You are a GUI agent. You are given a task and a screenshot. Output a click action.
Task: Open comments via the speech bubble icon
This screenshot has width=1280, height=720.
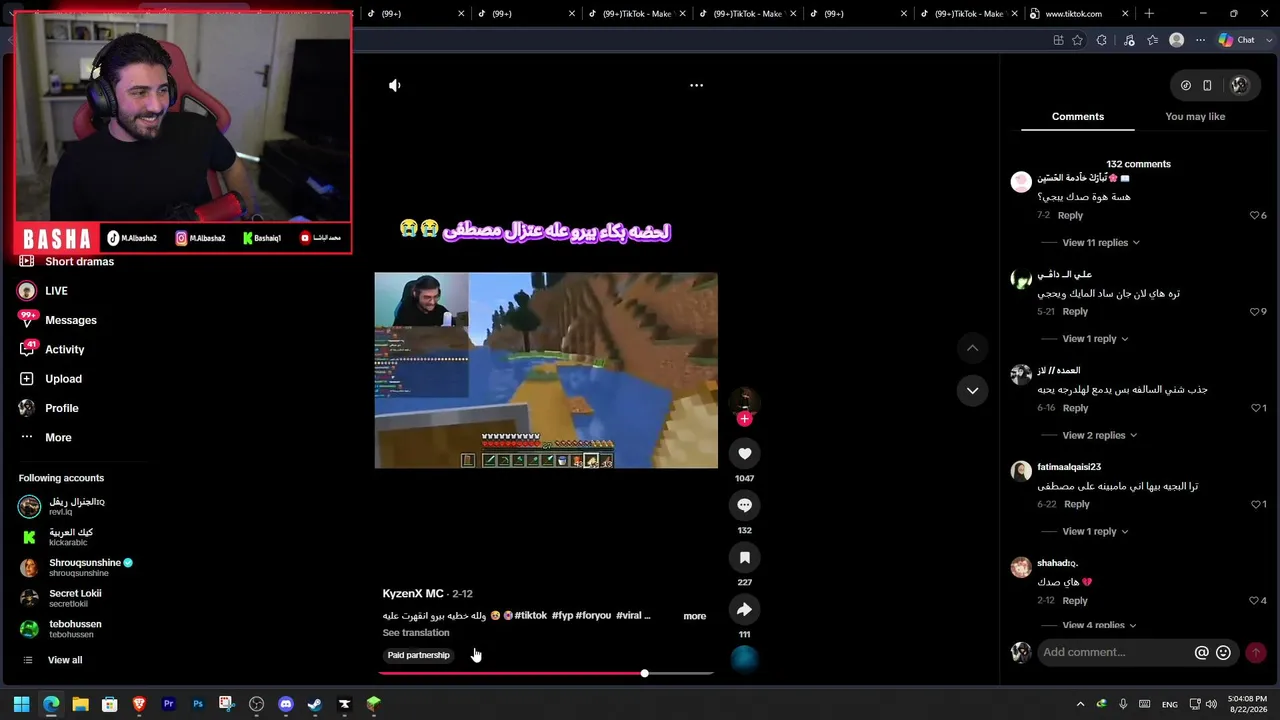(744, 506)
